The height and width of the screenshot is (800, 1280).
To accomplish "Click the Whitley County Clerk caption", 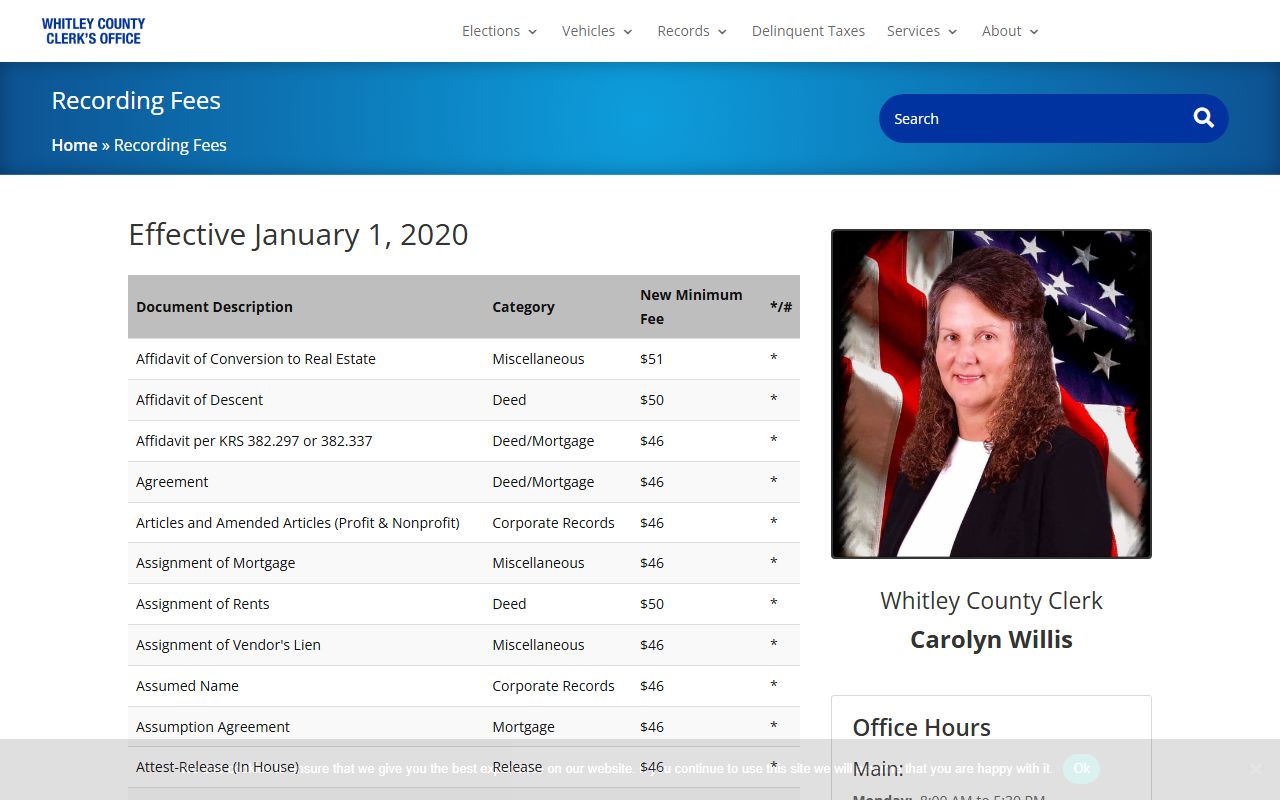I will tap(991, 601).
